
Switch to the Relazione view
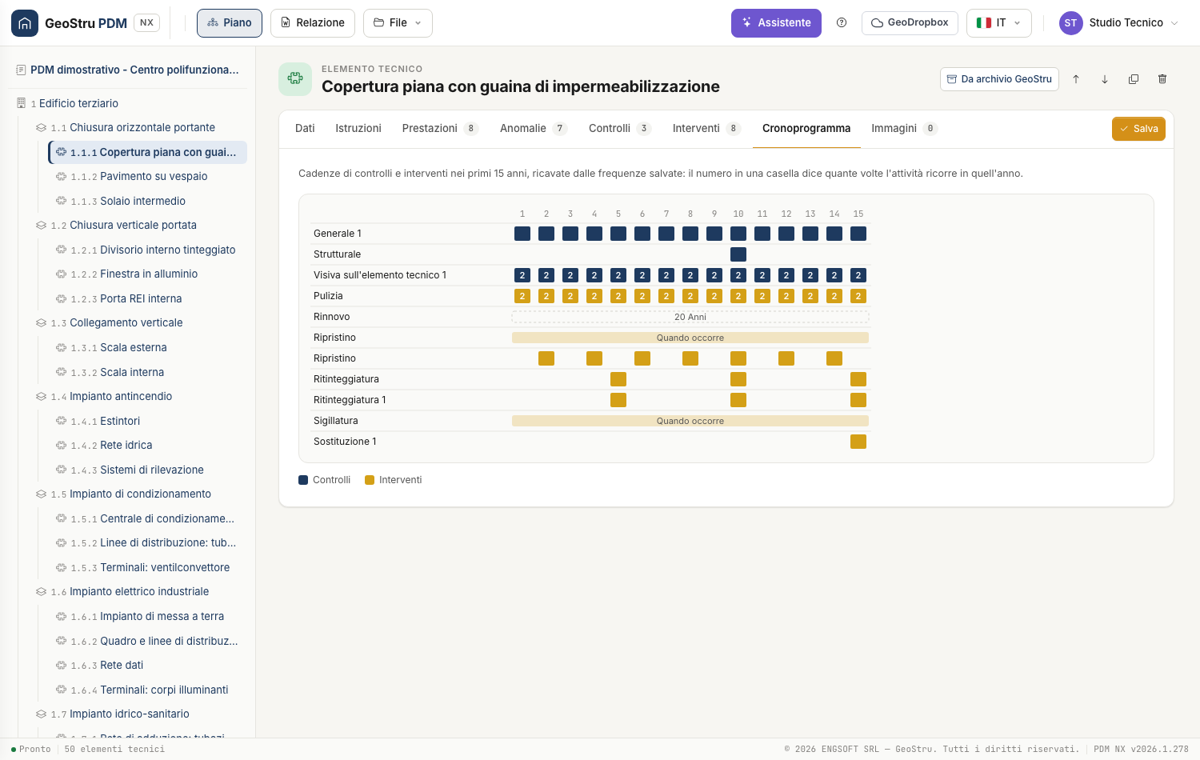(x=313, y=23)
